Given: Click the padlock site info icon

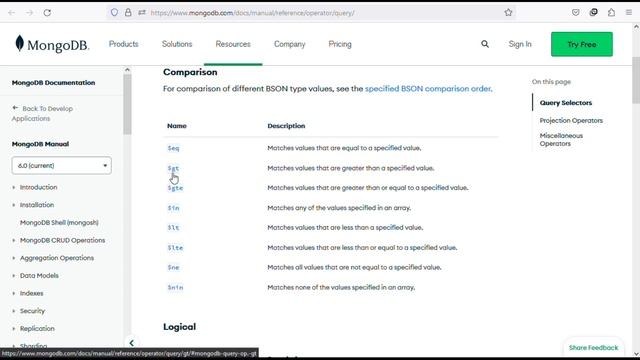Looking at the screenshot, I should point(128,13).
